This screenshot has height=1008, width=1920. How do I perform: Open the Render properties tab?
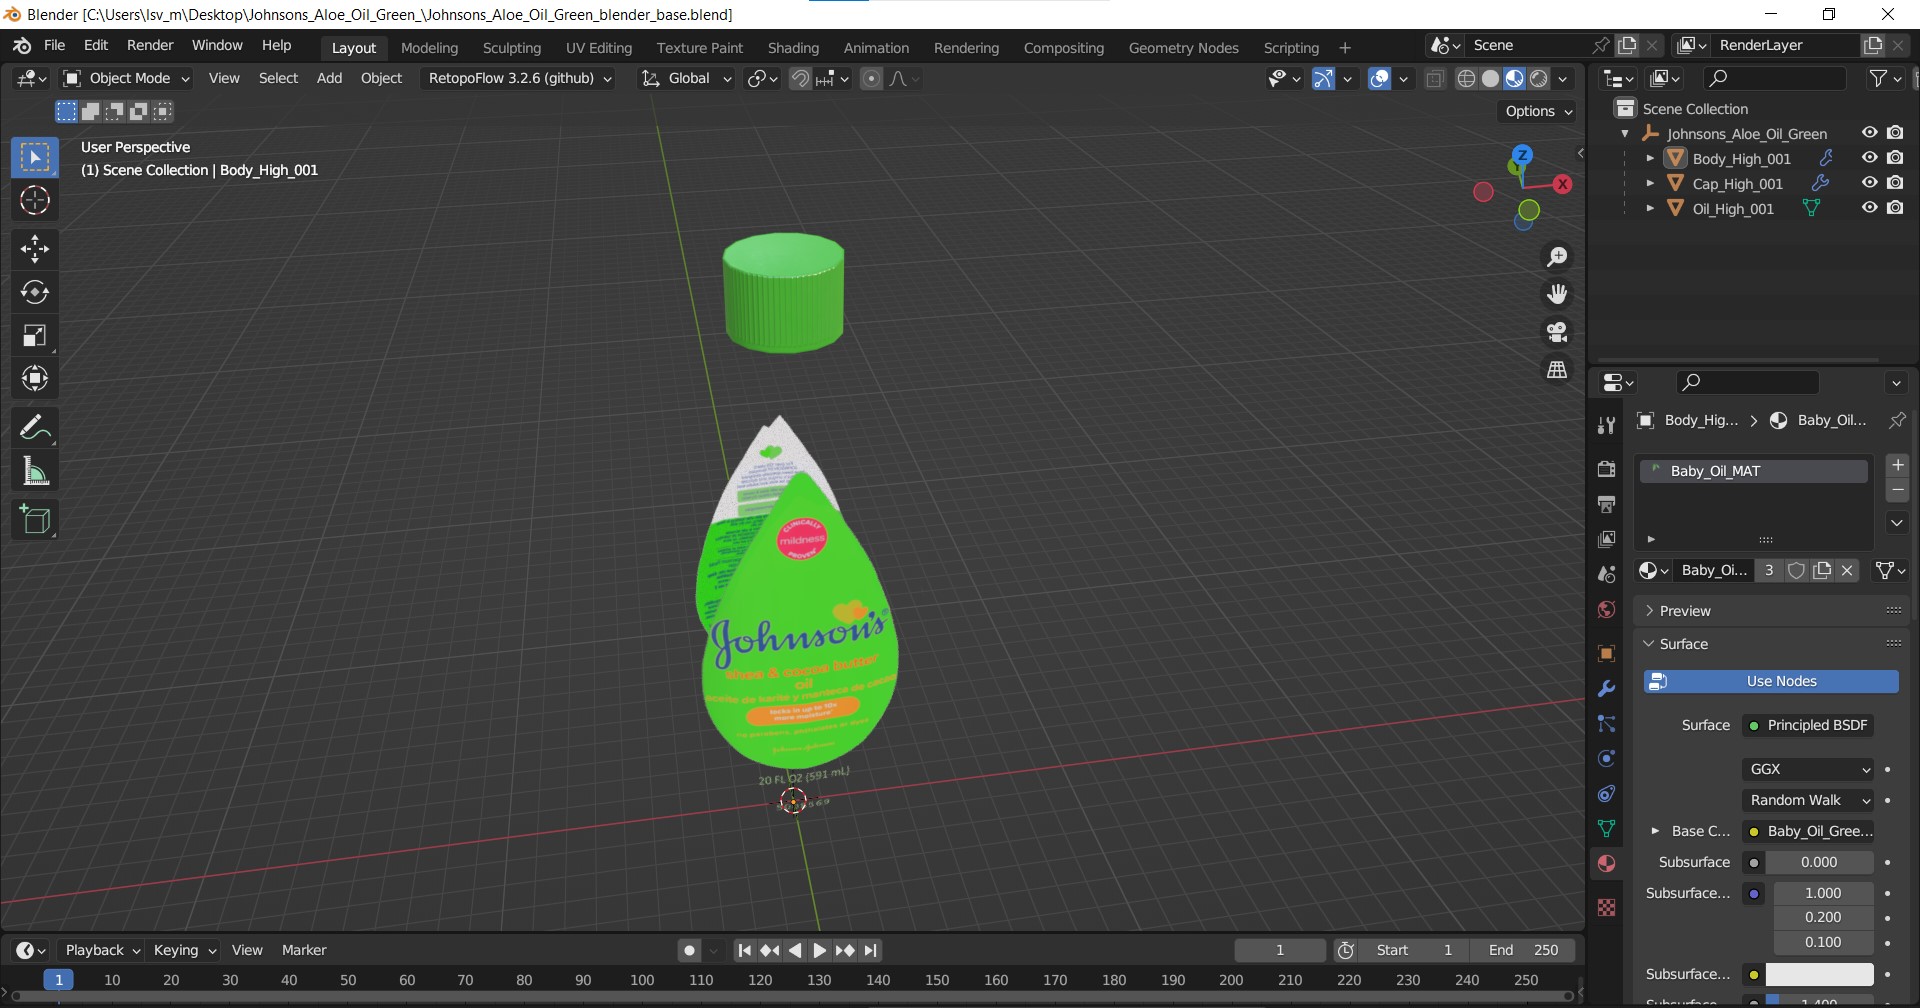pos(1606,469)
